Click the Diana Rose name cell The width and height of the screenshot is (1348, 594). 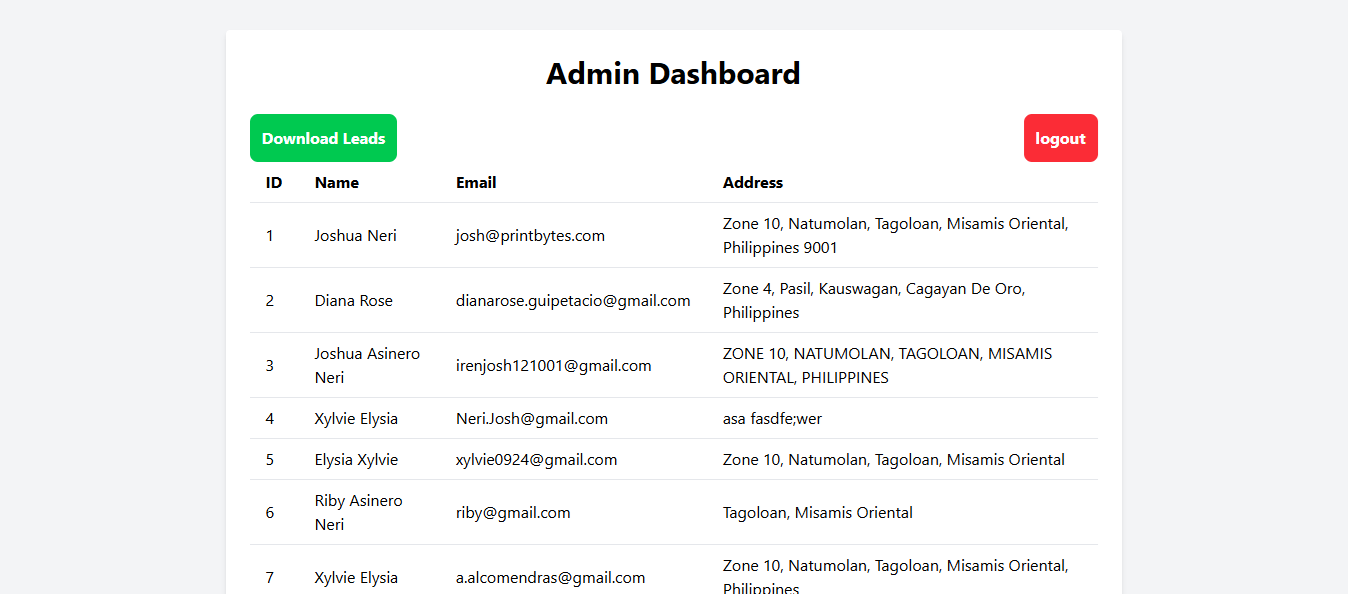click(x=353, y=301)
